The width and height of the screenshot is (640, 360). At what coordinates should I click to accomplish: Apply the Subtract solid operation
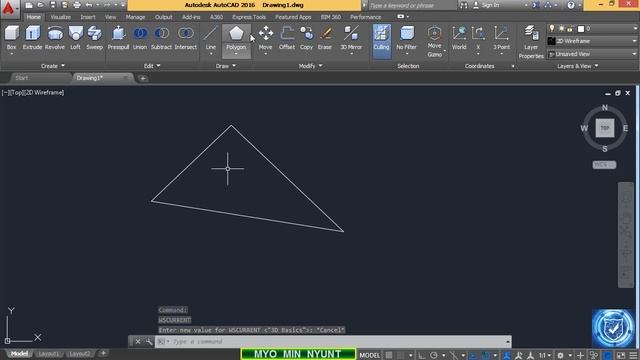click(161, 38)
